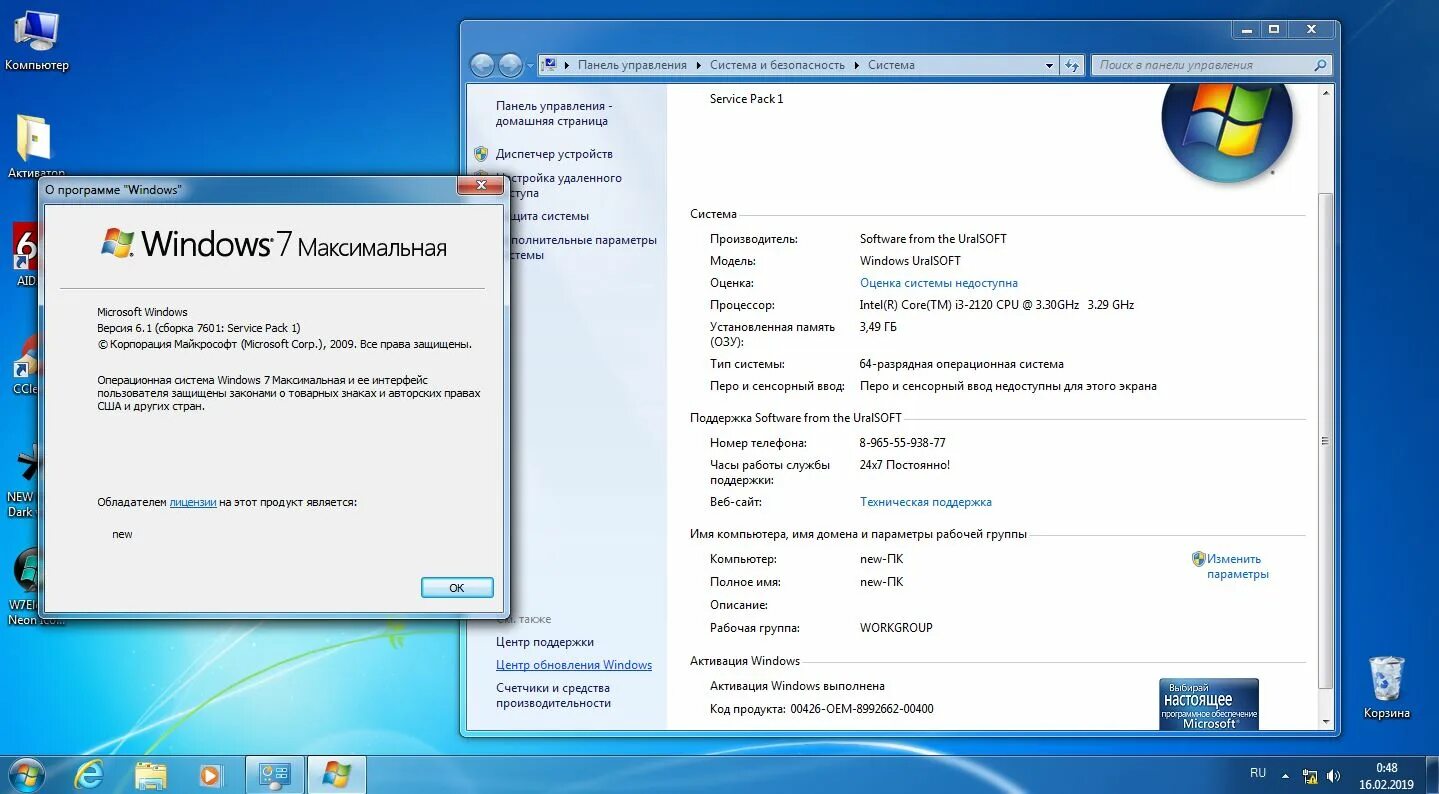Select the NEW Dark desktop icon
Image resolution: width=1439 pixels, height=794 pixels.
(22, 482)
